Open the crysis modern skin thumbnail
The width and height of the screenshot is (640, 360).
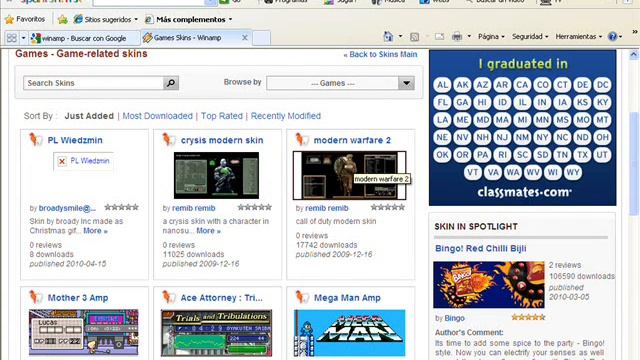click(216, 176)
